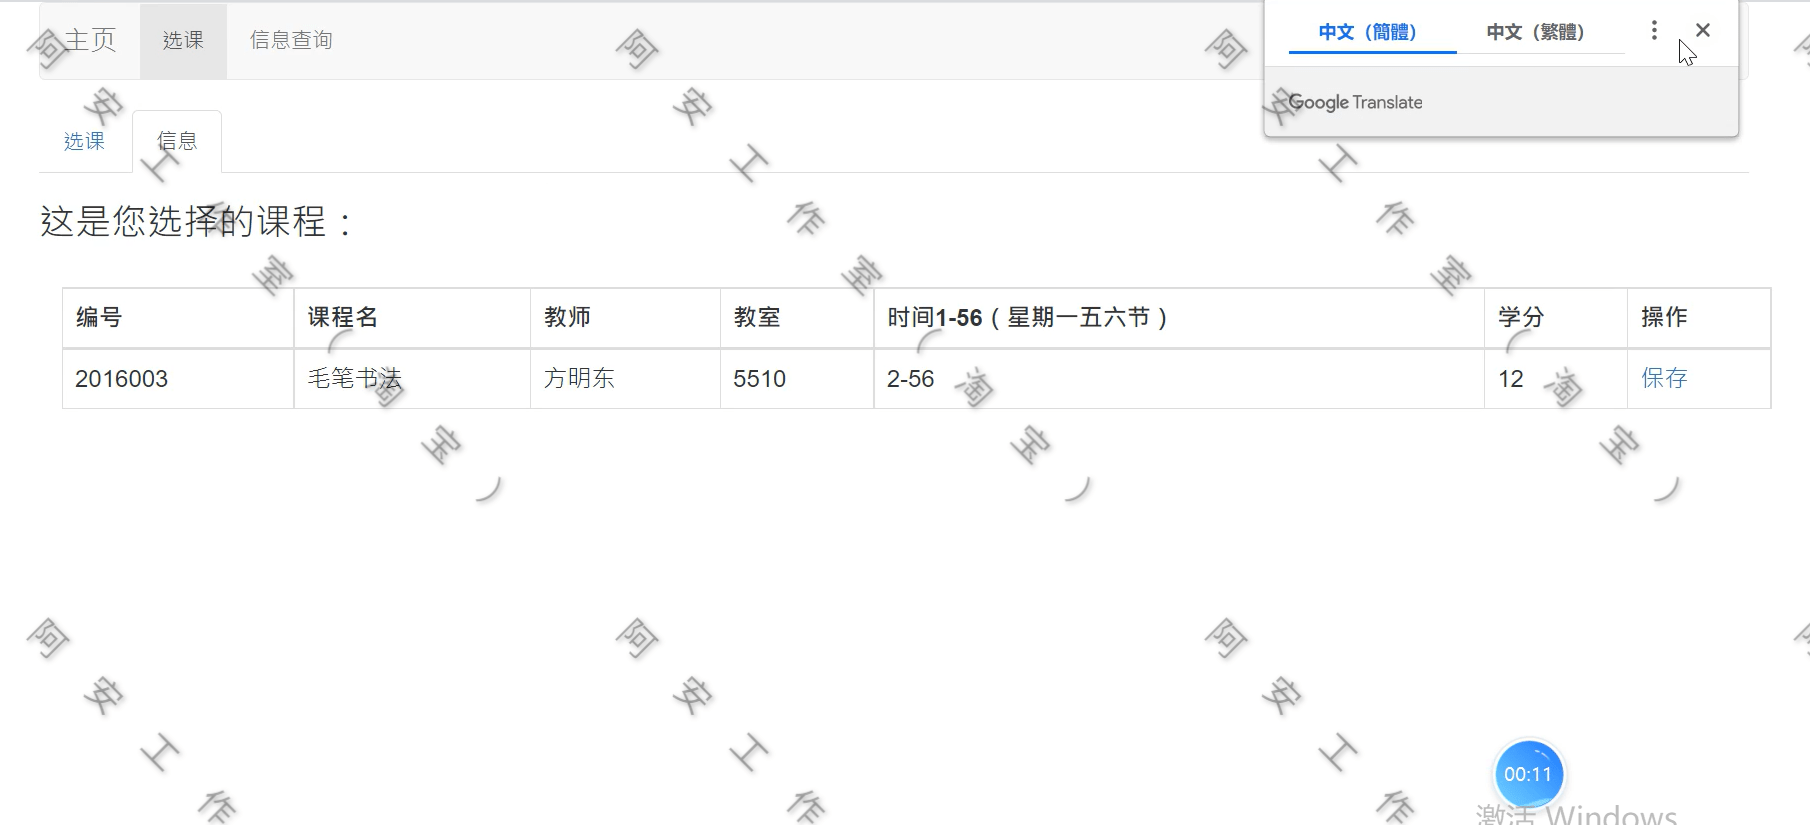The width and height of the screenshot is (1810, 825).
Task: Click time cell 2-56
Action: (x=1179, y=379)
